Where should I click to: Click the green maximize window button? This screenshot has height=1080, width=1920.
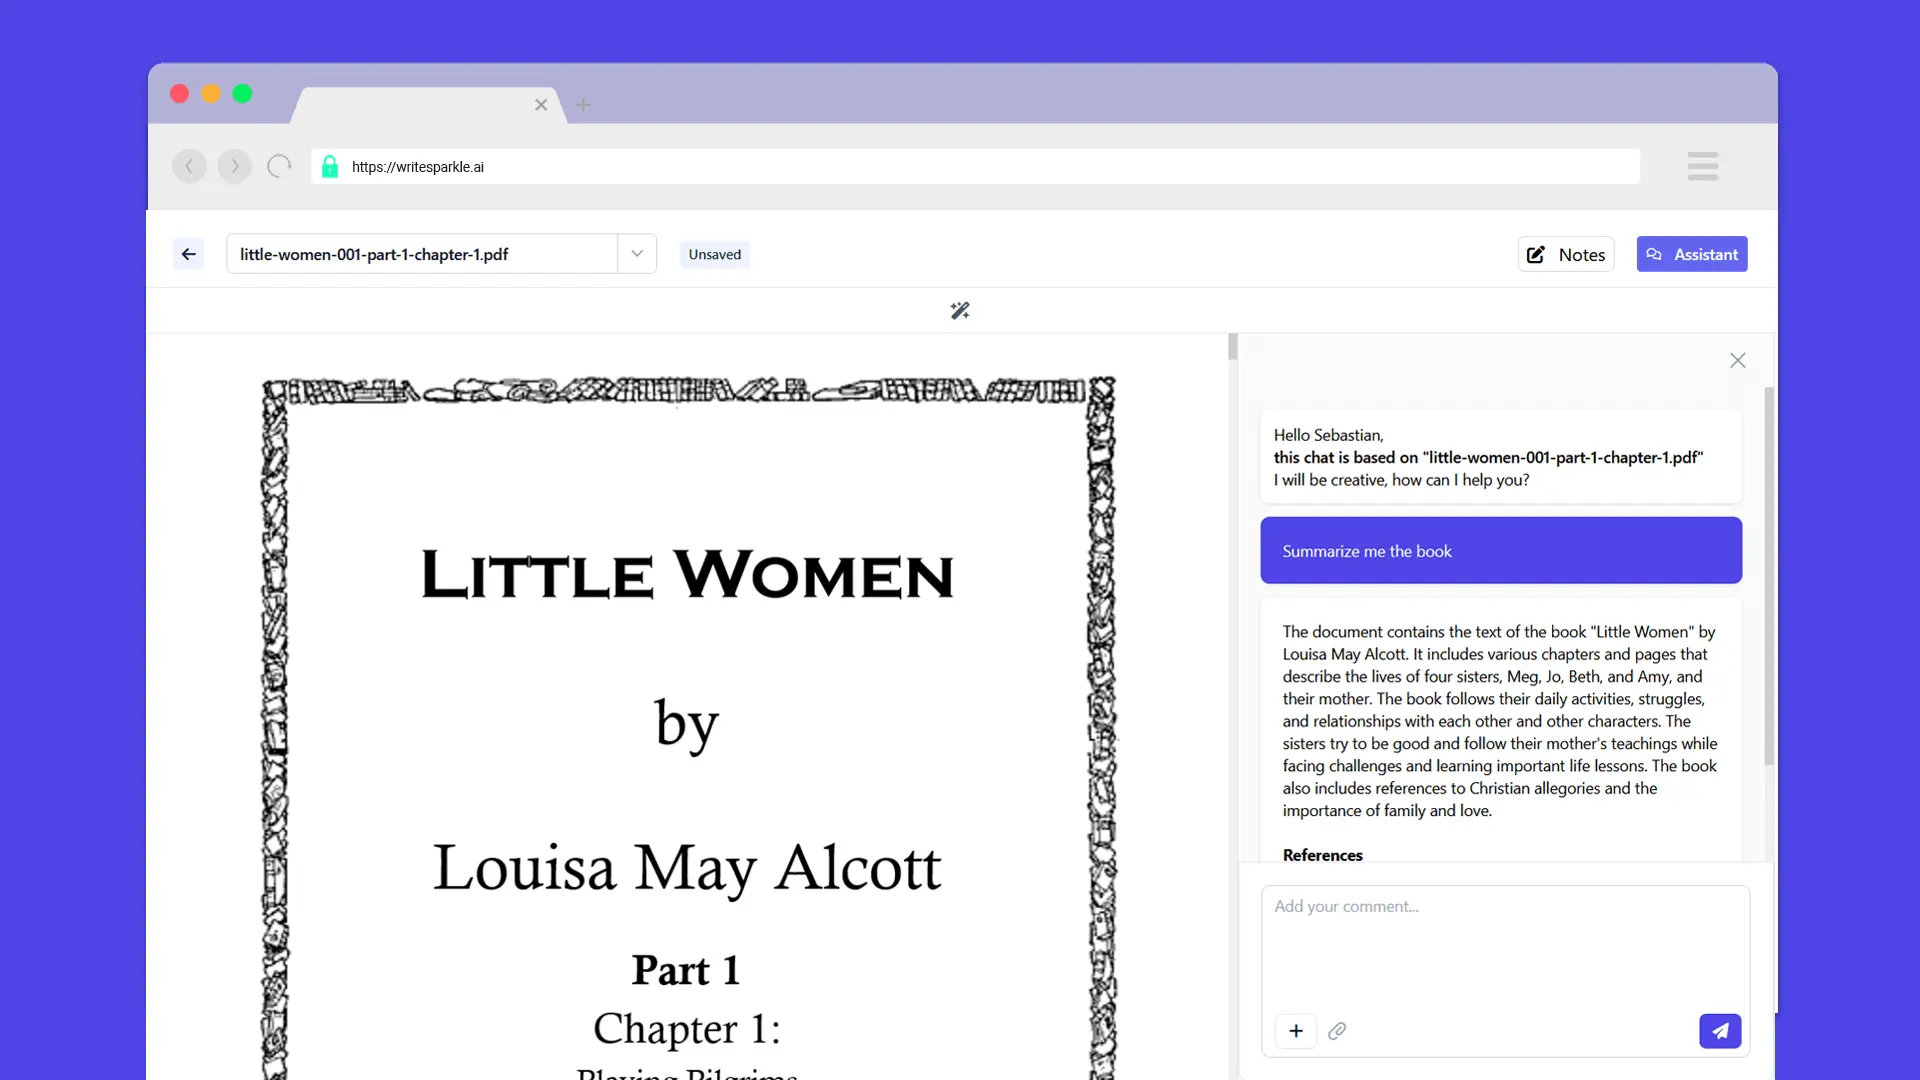click(x=242, y=94)
